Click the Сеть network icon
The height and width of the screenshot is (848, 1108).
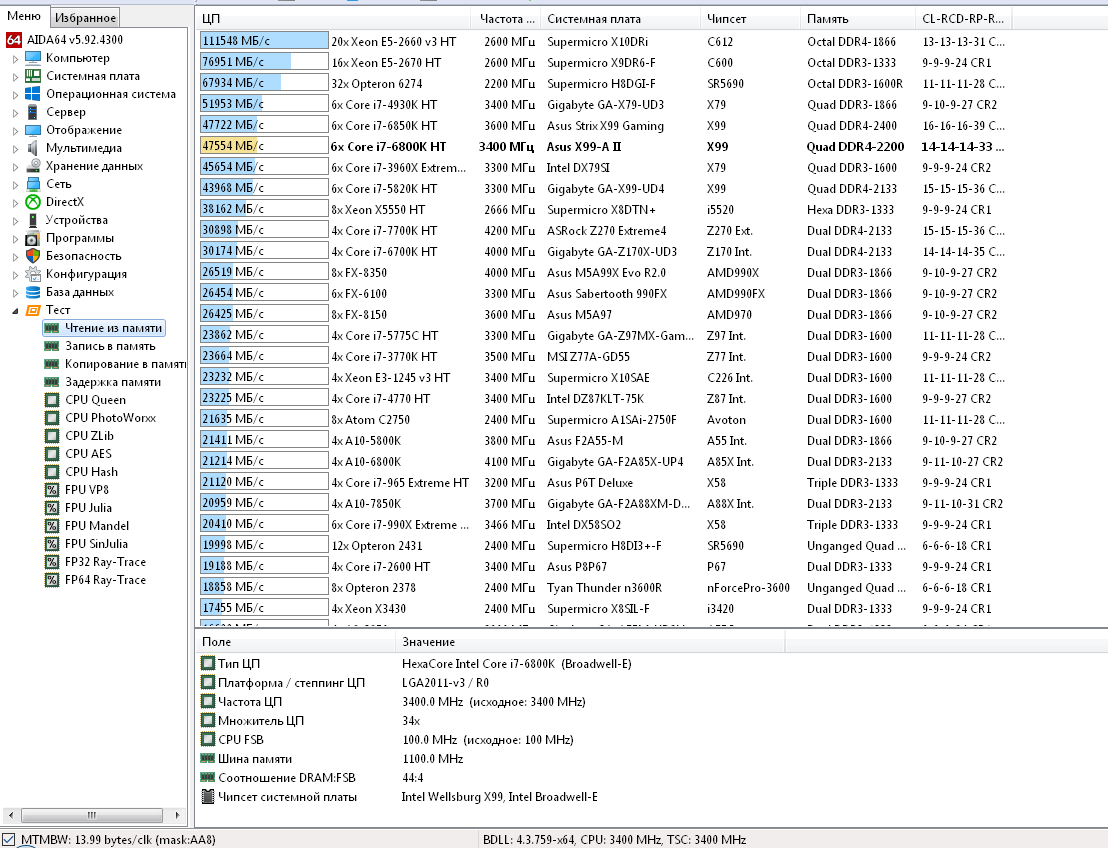coord(33,184)
